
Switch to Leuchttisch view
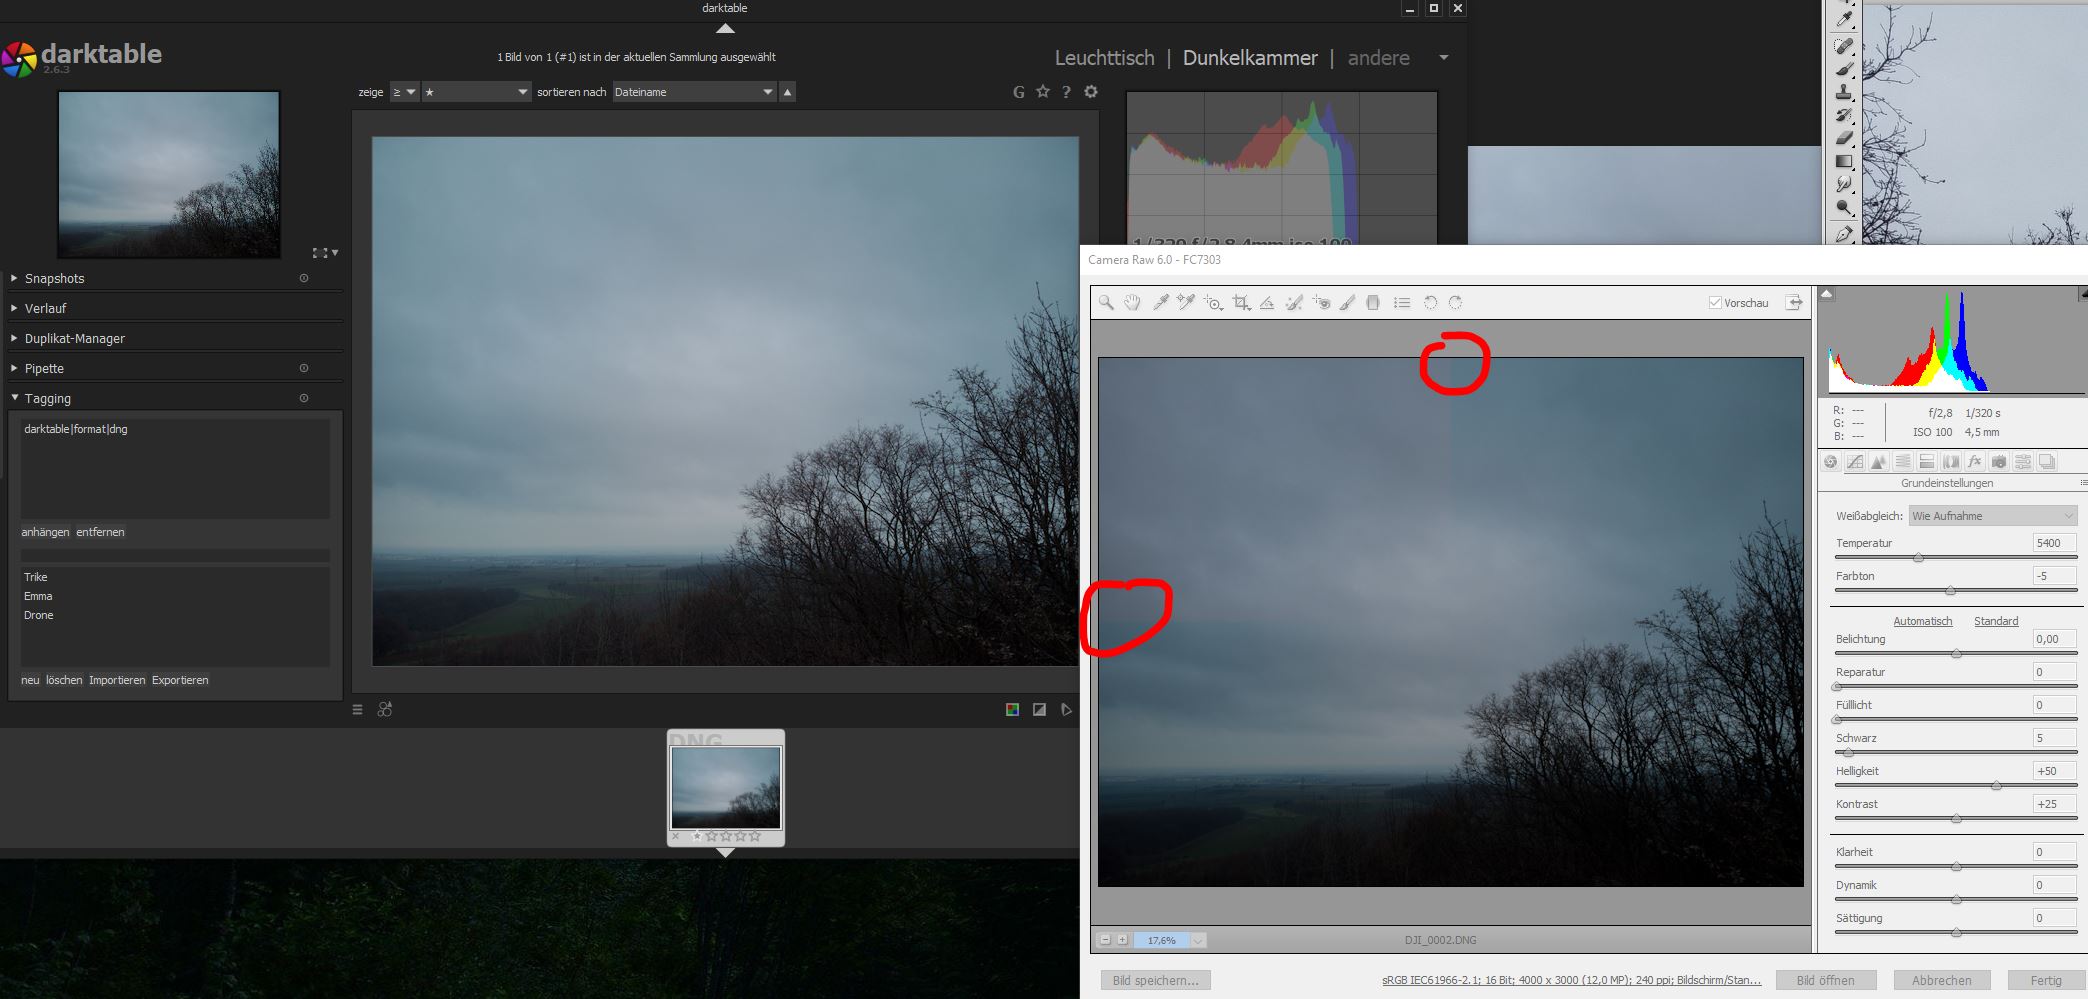1104,58
